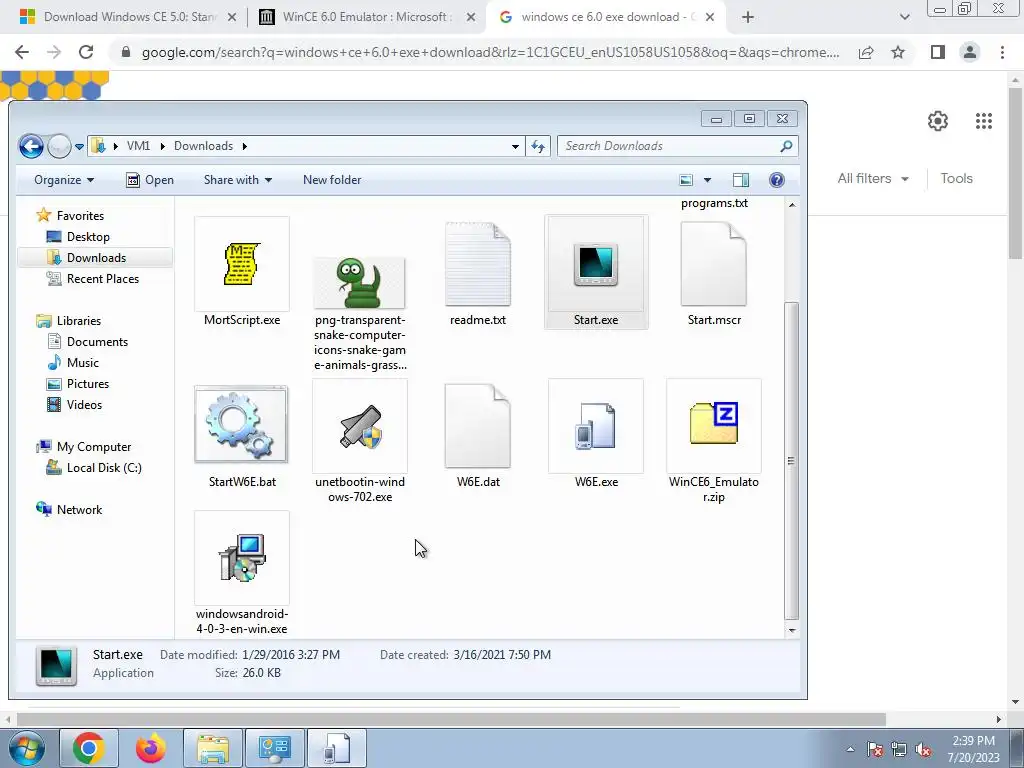
Task: Select the unetbootin-windows-702.exe icon
Action: pyautogui.click(x=360, y=426)
